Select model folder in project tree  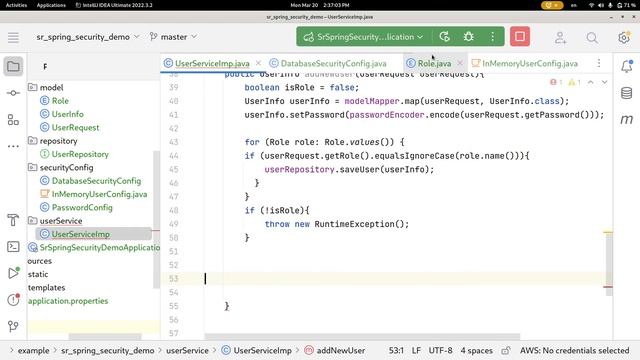(x=51, y=87)
